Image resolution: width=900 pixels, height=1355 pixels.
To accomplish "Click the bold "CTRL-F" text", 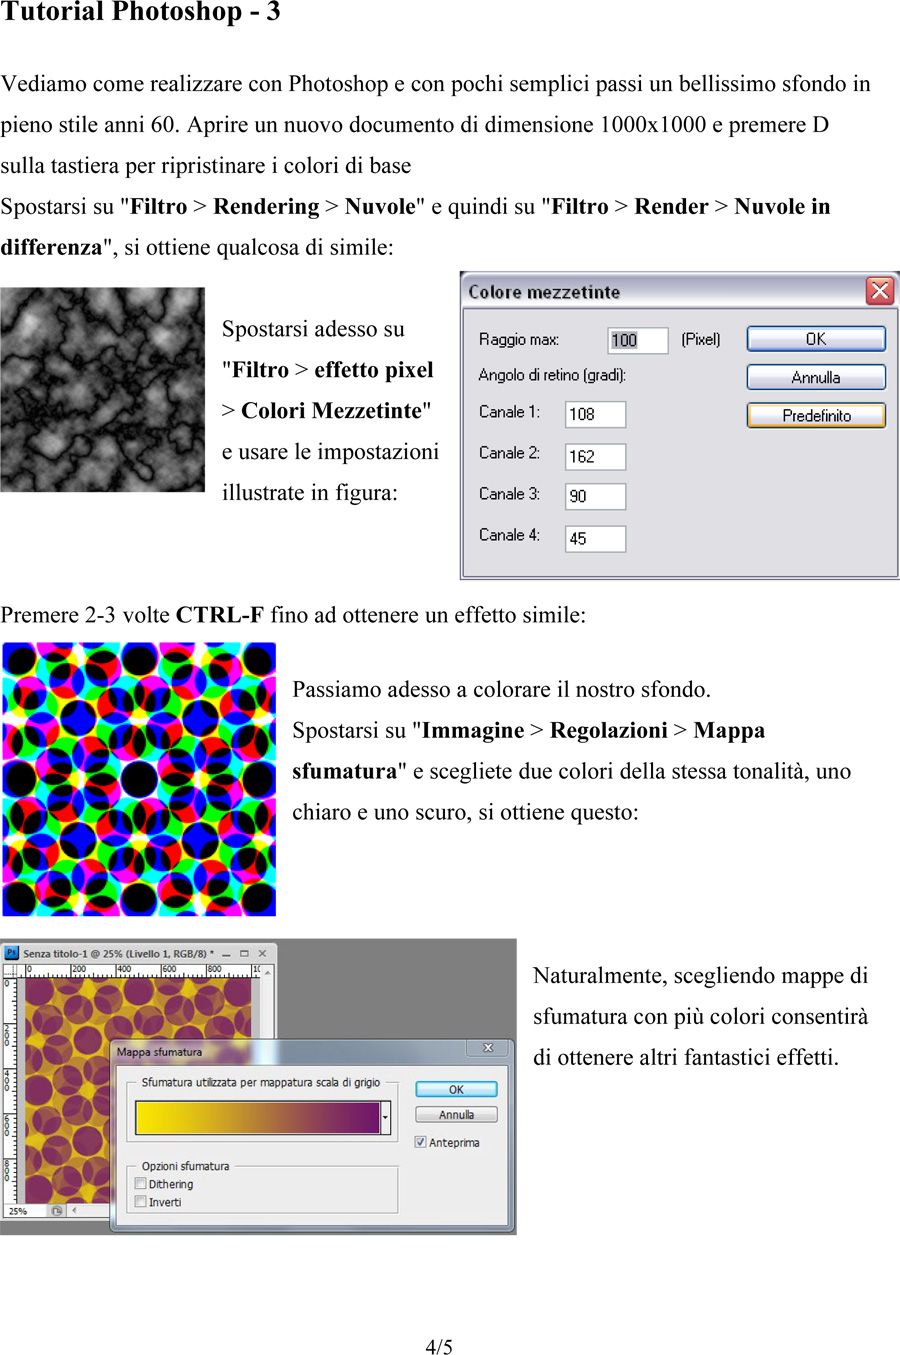I will [220, 615].
